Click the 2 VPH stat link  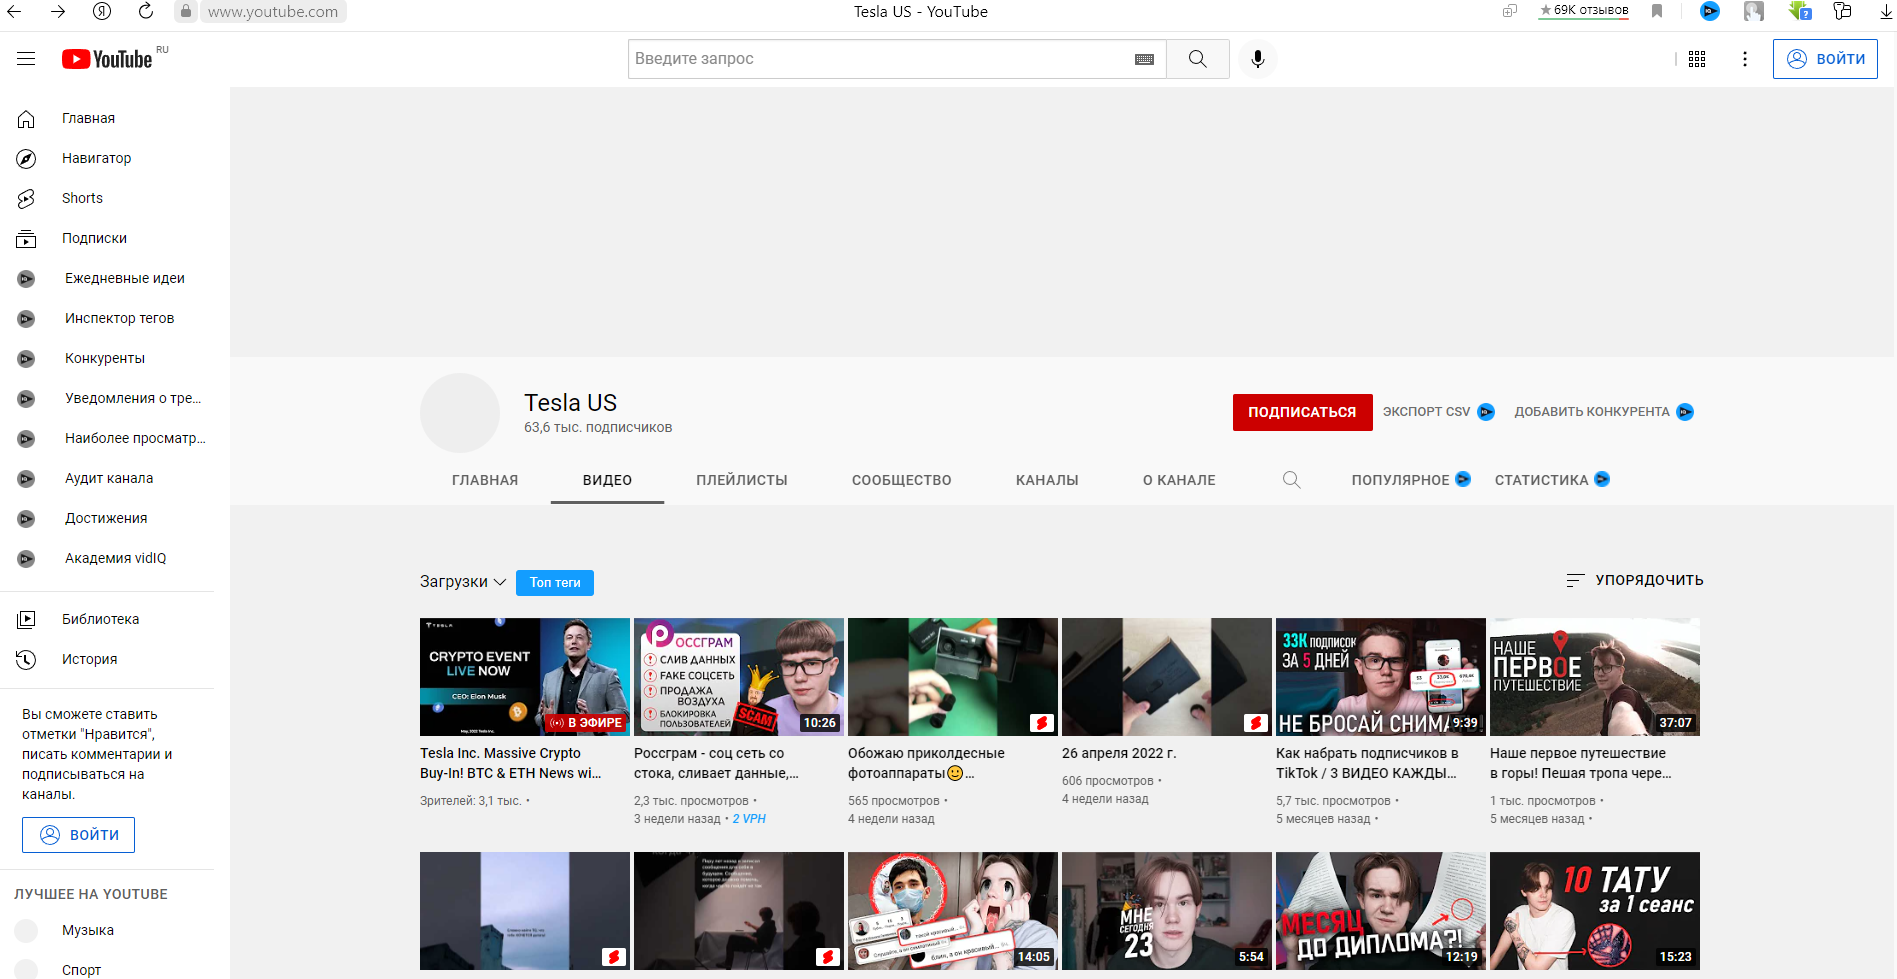click(749, 819)
